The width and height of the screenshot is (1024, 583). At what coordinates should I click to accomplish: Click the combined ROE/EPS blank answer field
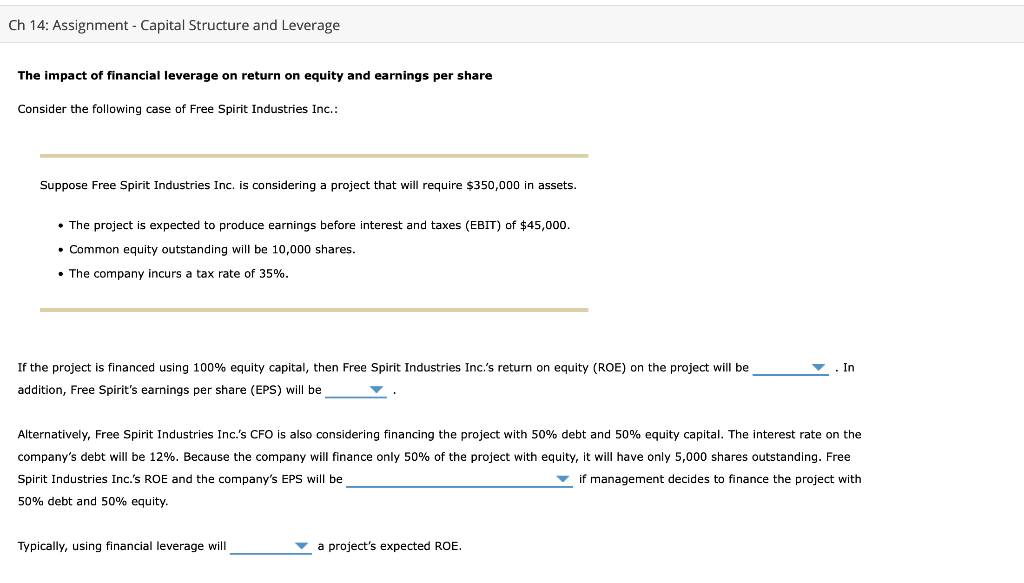(460, 481)
